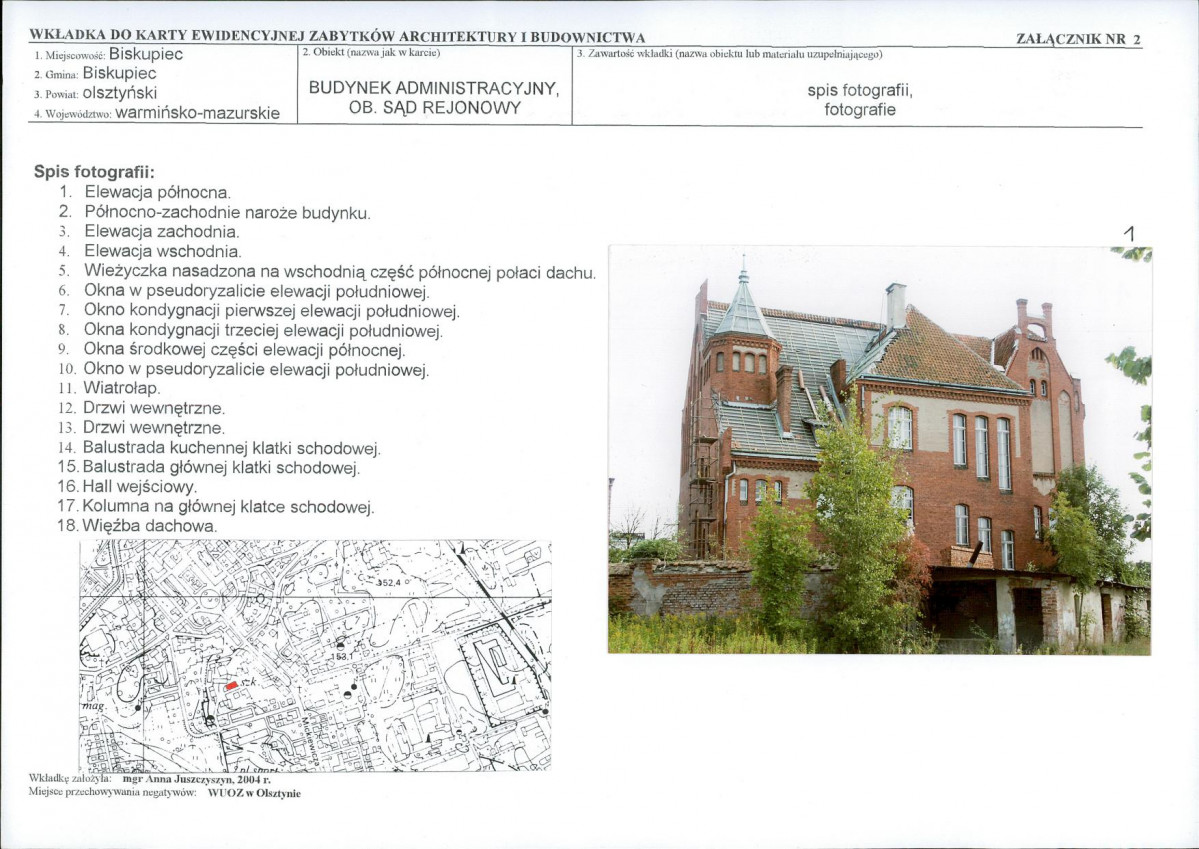Click list item '11. Wiatrołap.'
The width and height of the screenshot is (1199, 849).
coord(109,388)
